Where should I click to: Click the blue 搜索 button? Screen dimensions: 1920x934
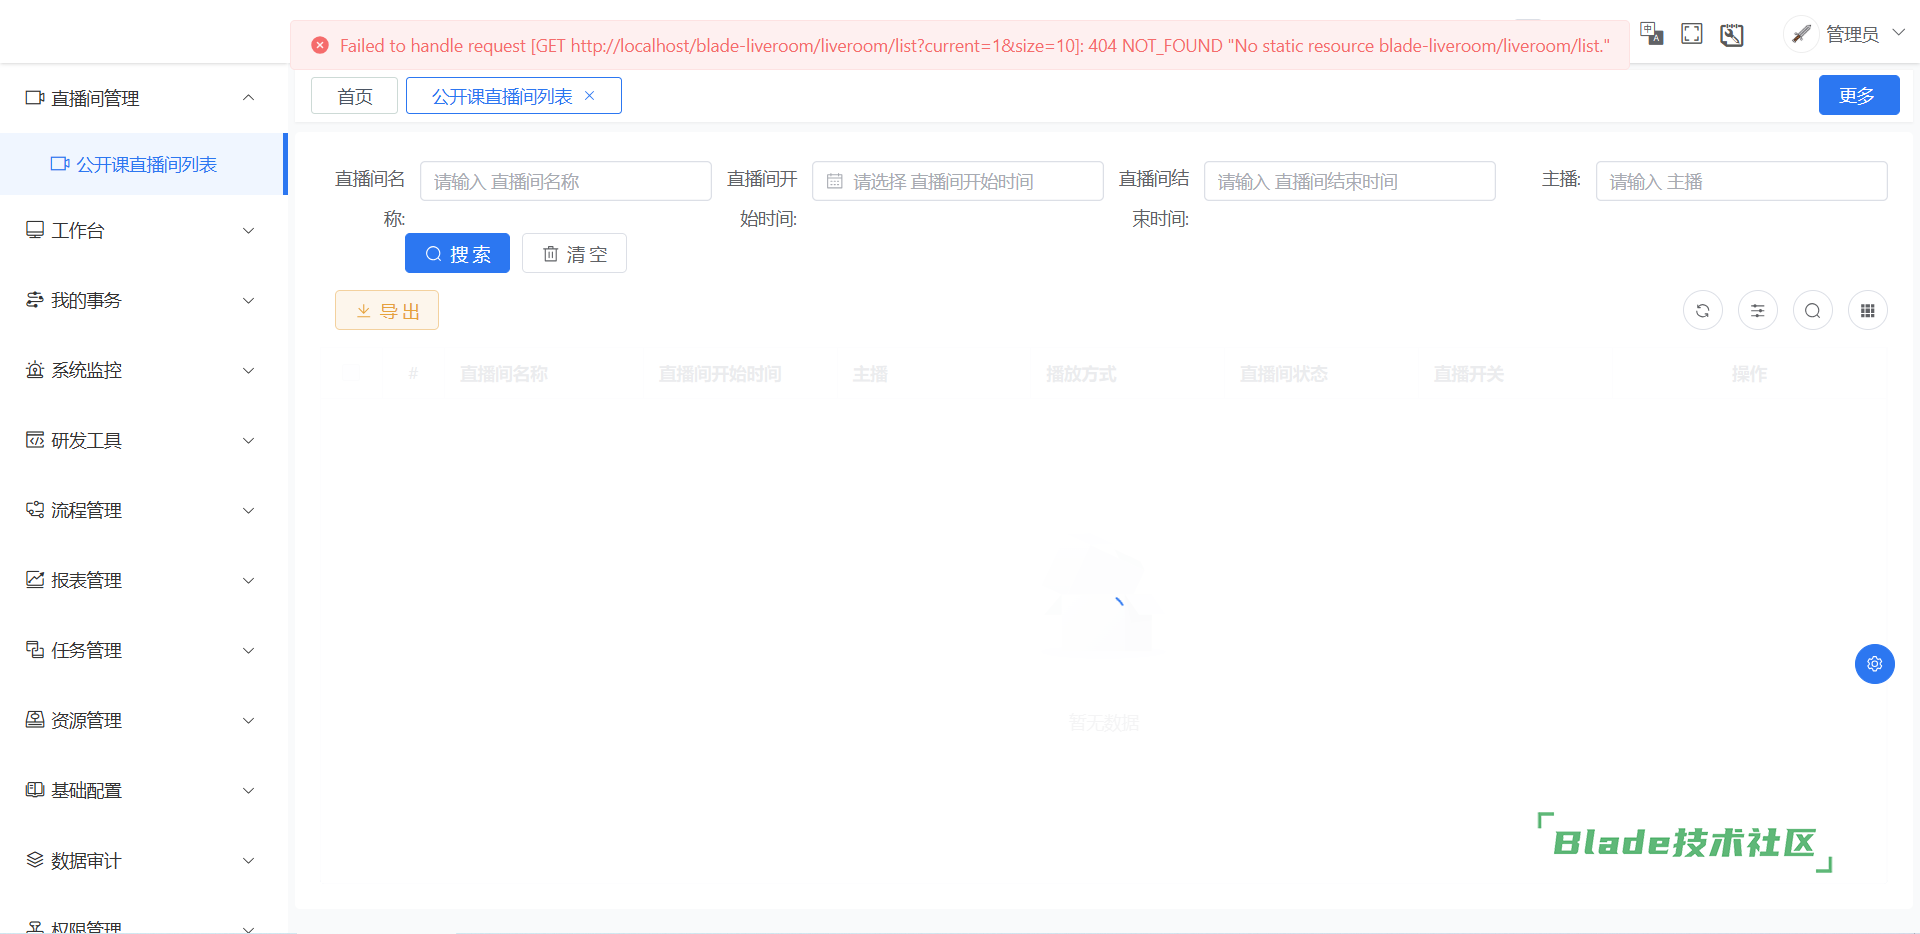pos(457,254)
